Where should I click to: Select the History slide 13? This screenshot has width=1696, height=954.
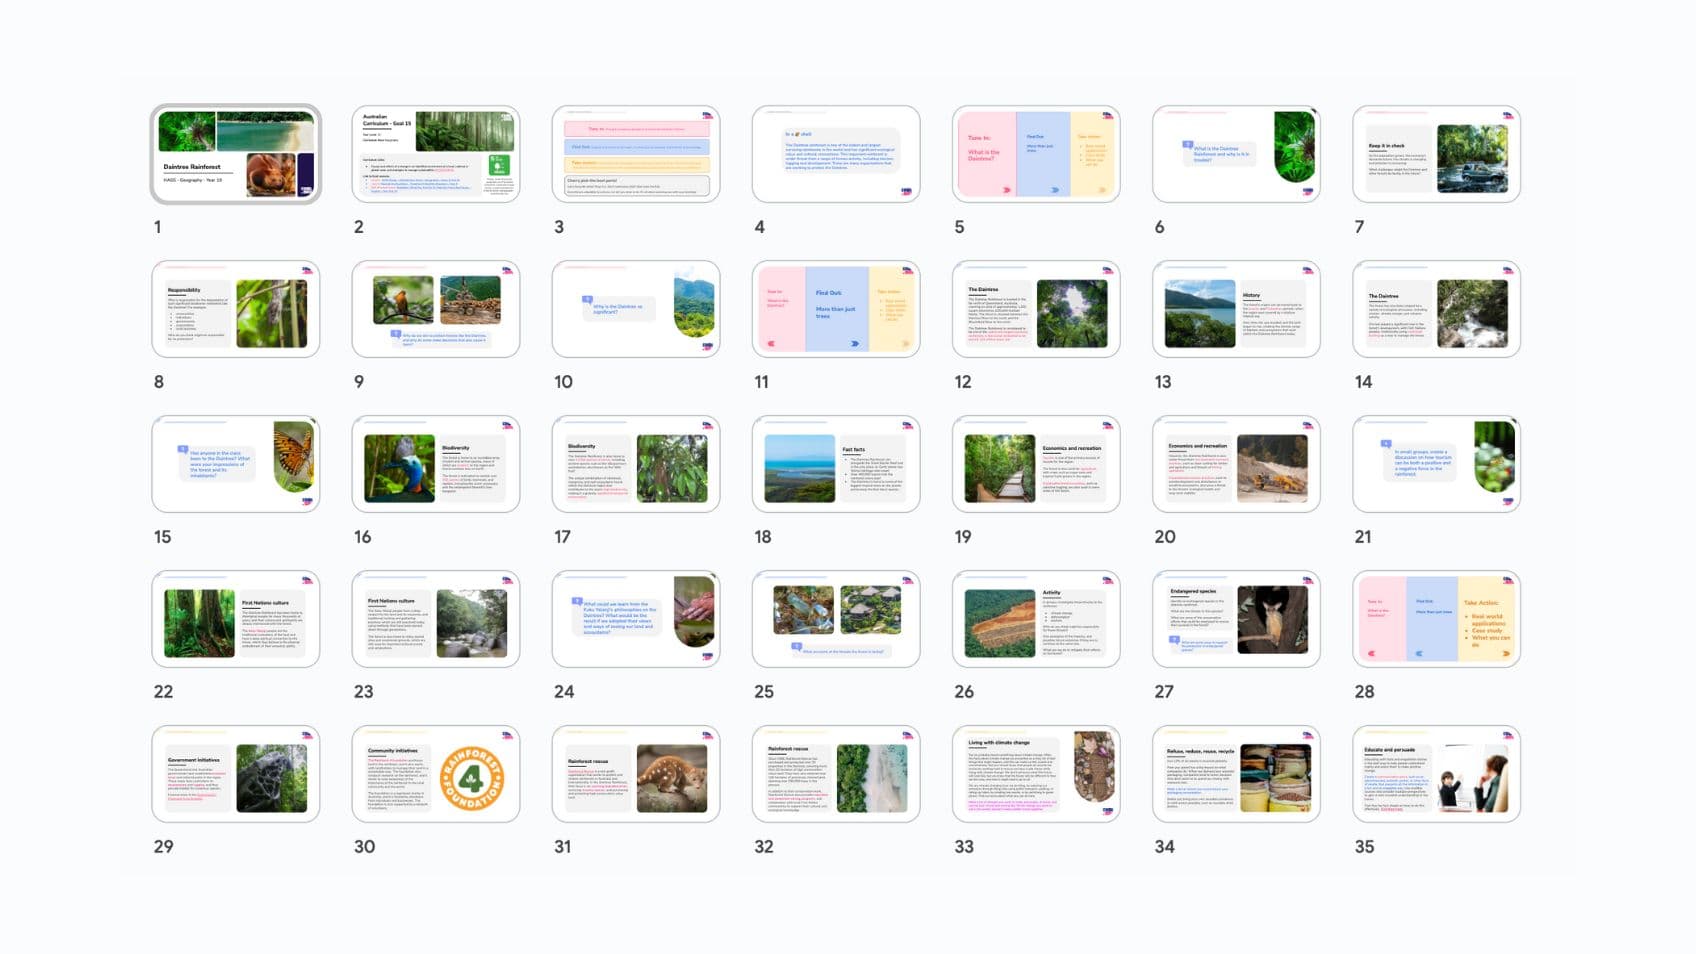[x=1236, y=309]
